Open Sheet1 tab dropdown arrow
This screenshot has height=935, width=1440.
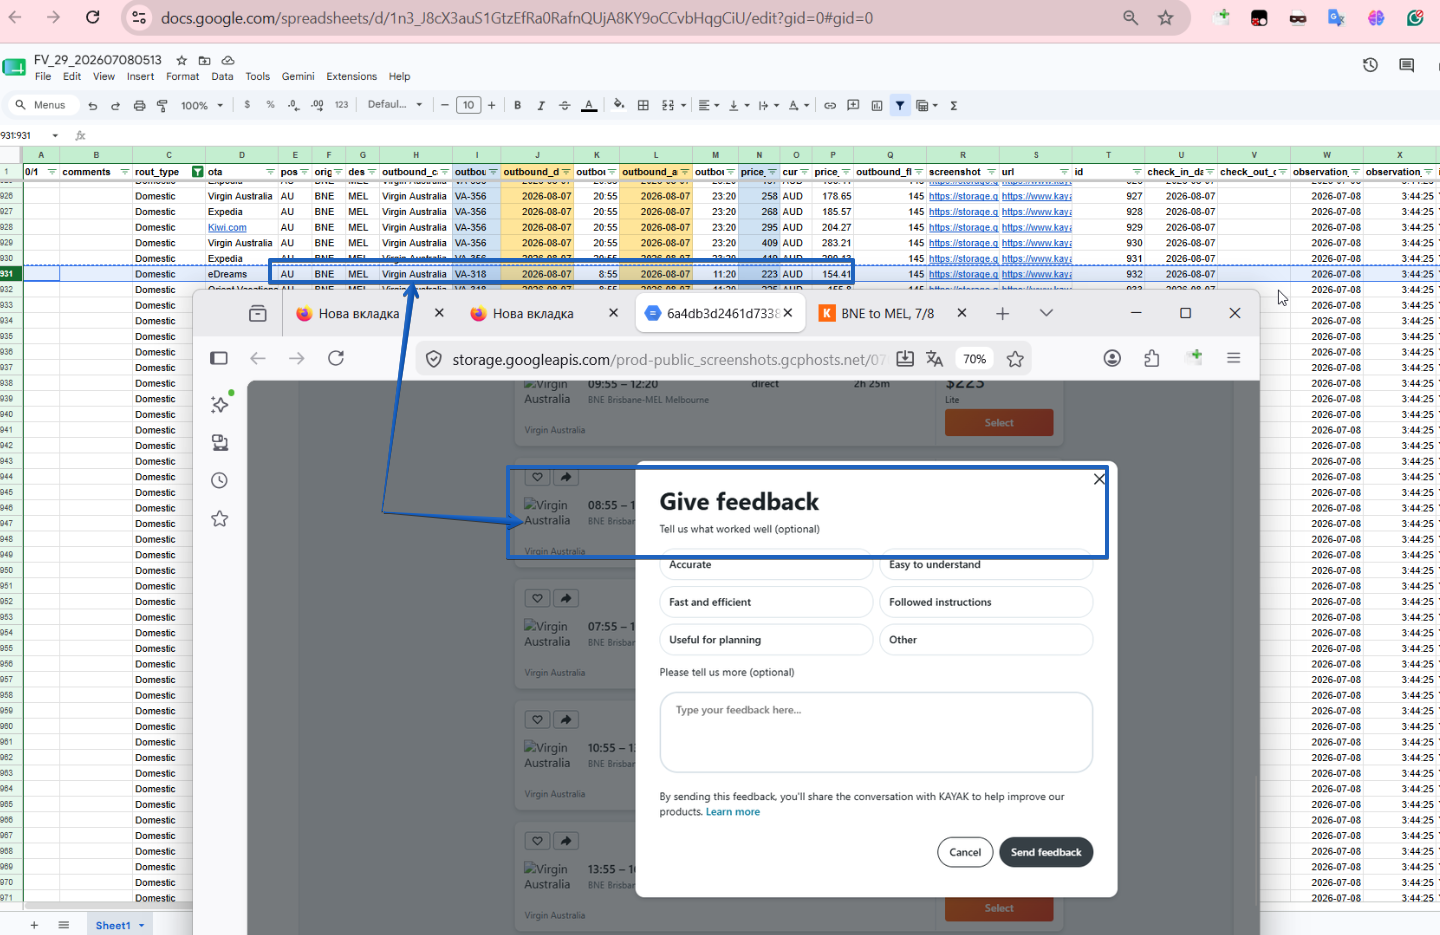(141, 926)
